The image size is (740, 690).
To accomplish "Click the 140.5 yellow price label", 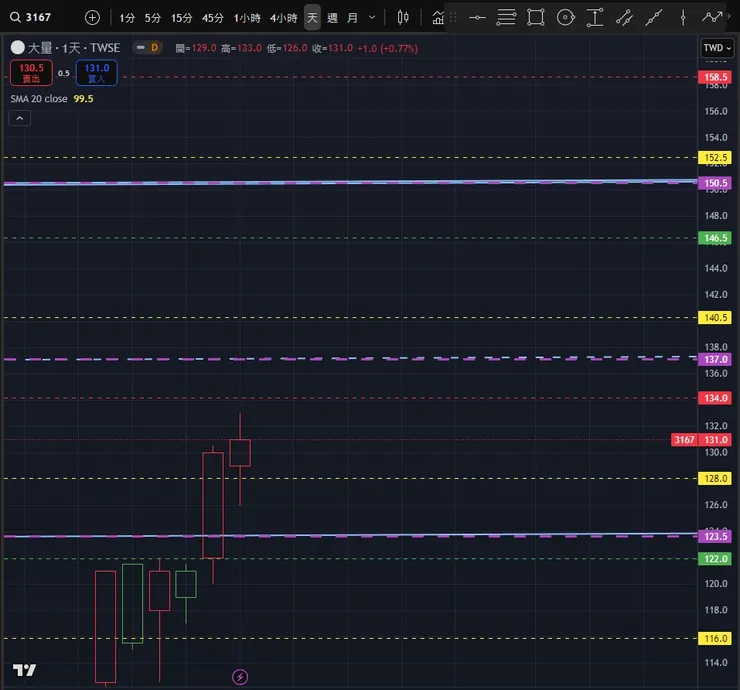I will point(715,318).
